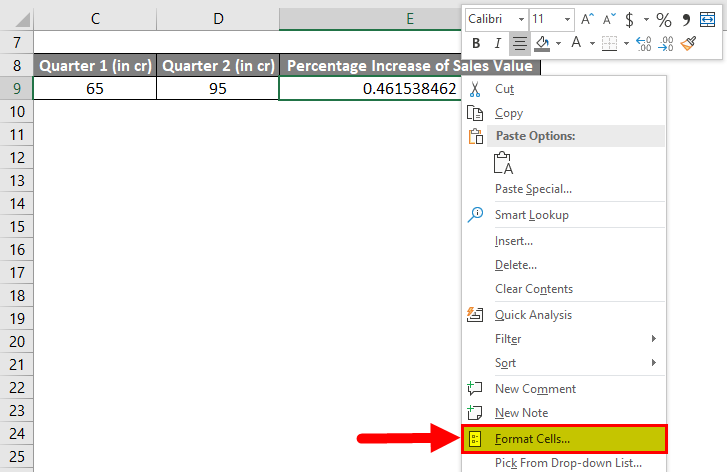
Task: Expand the Borders dropdown arrow
Action: click(x=626, y=44)
